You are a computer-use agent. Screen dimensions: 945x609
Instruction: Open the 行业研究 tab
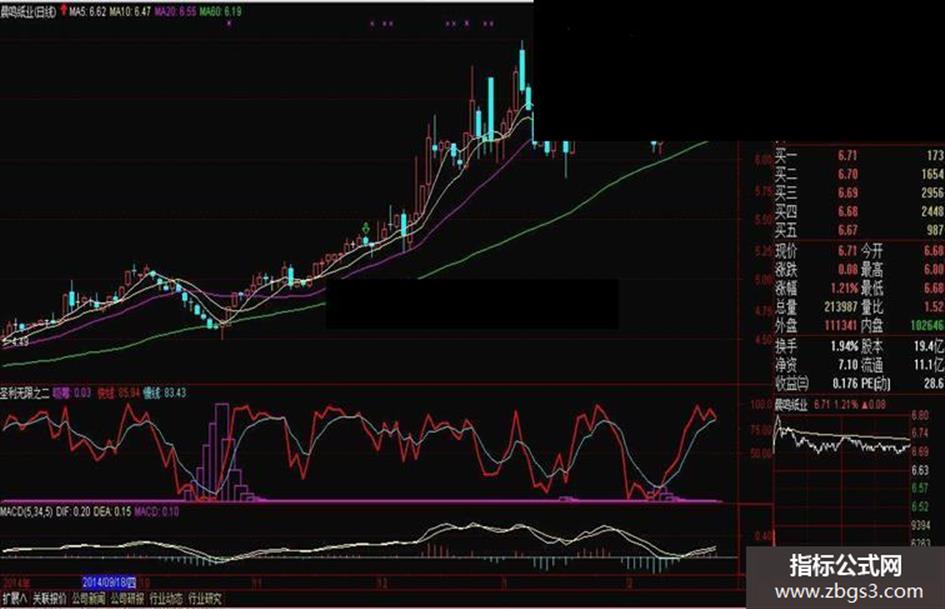205,599
